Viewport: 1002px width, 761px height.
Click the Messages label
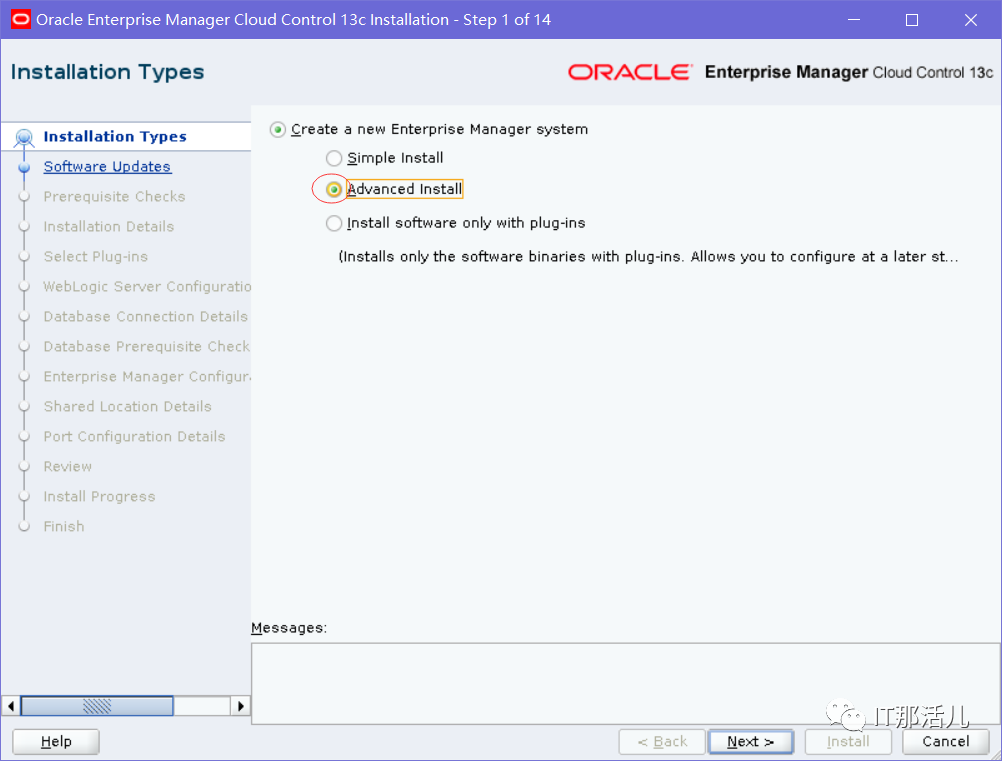(289, 628)
